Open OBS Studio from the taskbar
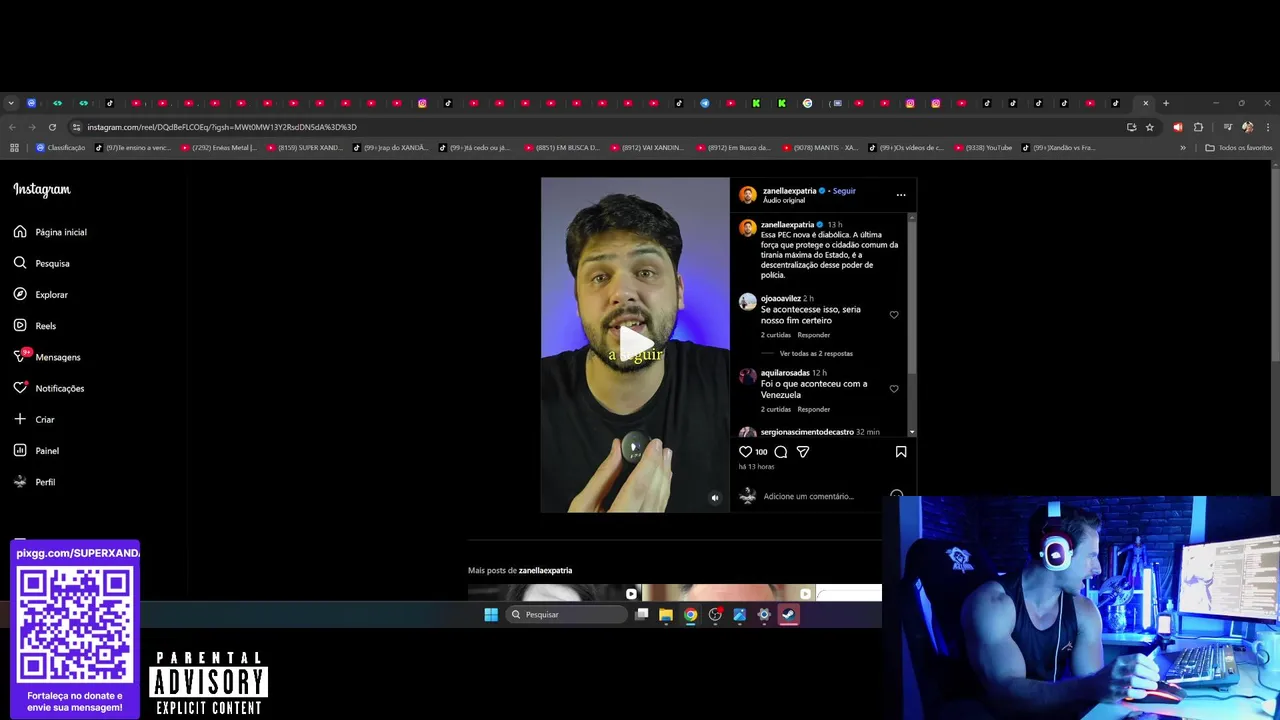This screenshot has width=1280, height=720. (x=715, y=615)
